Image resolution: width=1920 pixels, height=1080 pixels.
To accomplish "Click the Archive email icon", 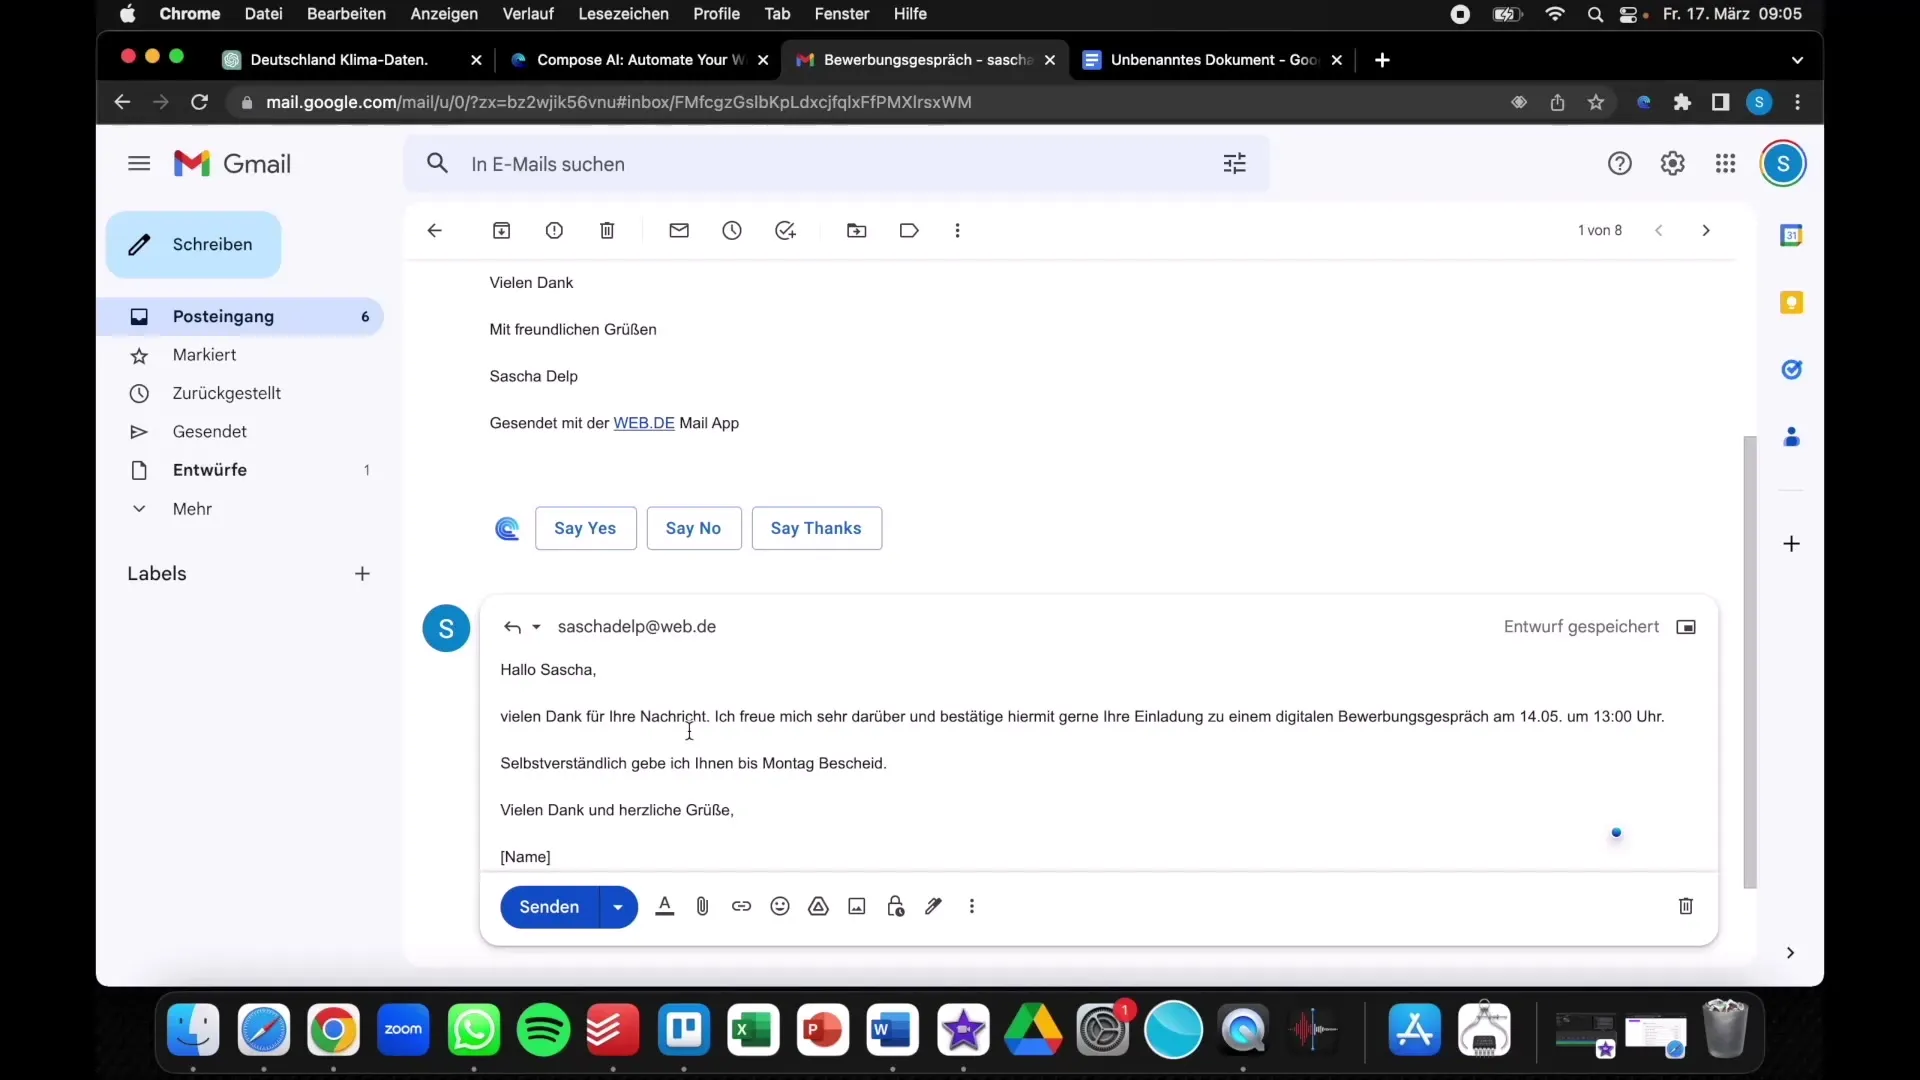I will click(x=502, y=231).
